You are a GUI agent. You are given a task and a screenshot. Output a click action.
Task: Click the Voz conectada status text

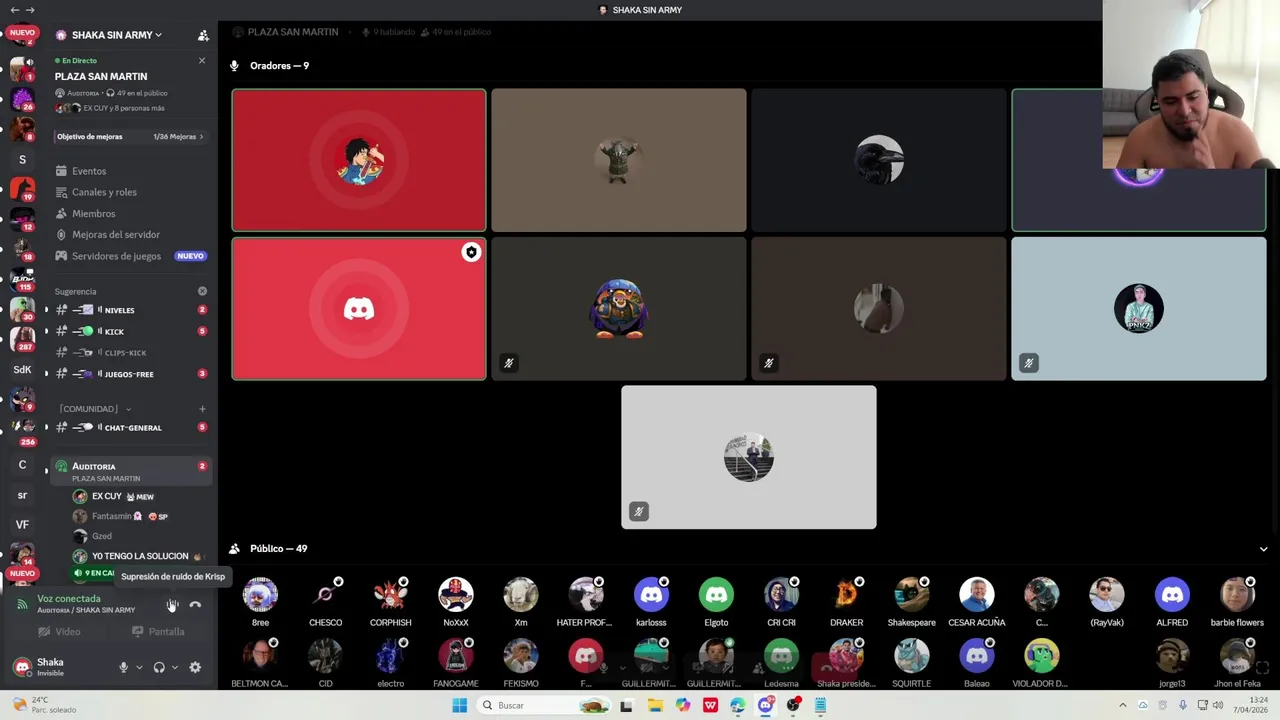point(69,598)
